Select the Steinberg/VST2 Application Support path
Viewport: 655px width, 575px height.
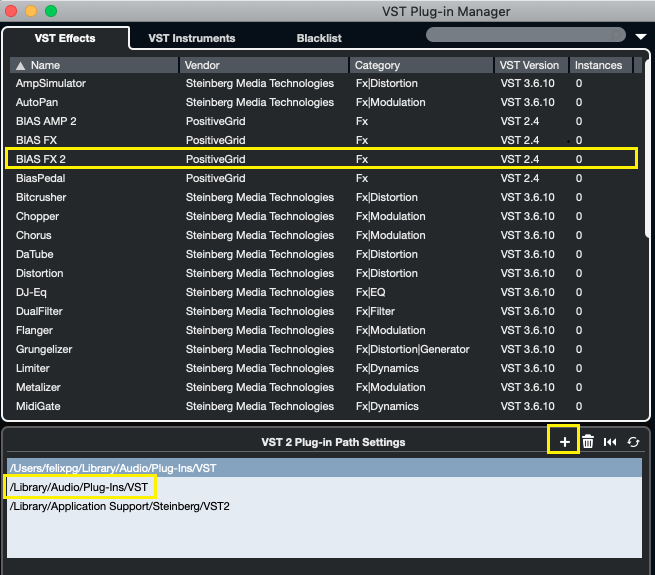click(x=120, y=506)
